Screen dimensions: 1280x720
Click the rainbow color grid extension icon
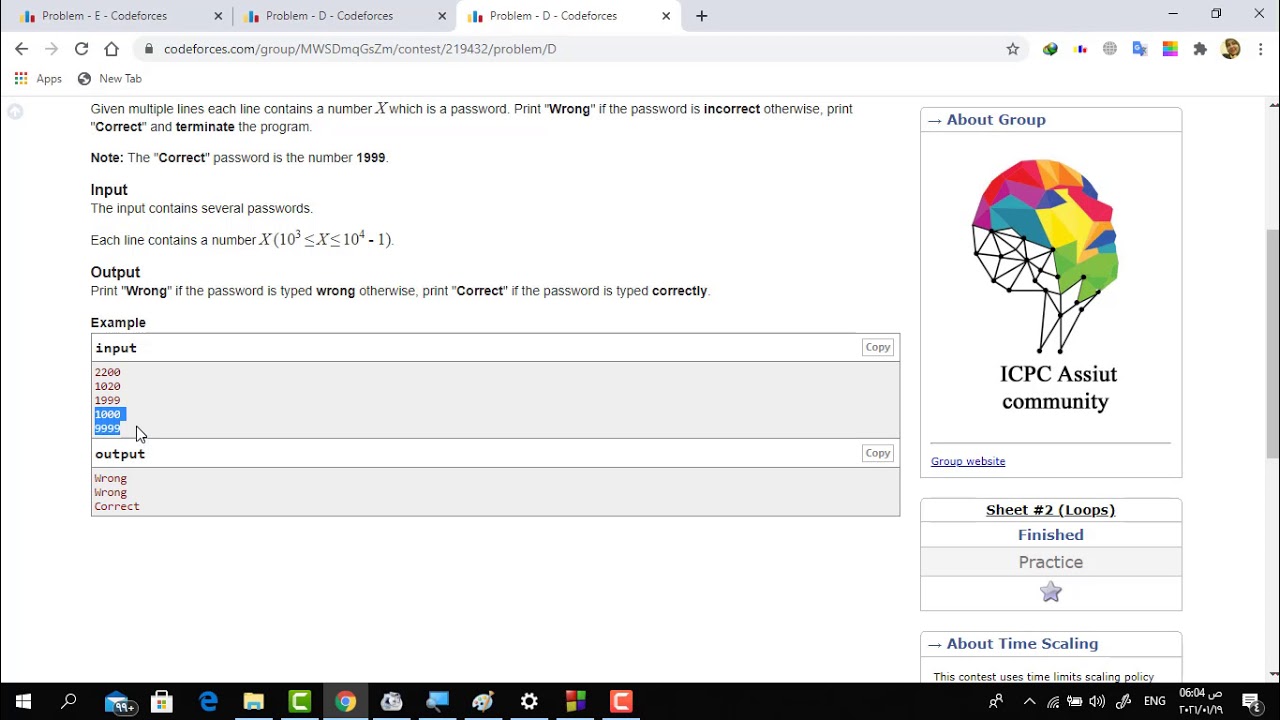(1170, 48)
